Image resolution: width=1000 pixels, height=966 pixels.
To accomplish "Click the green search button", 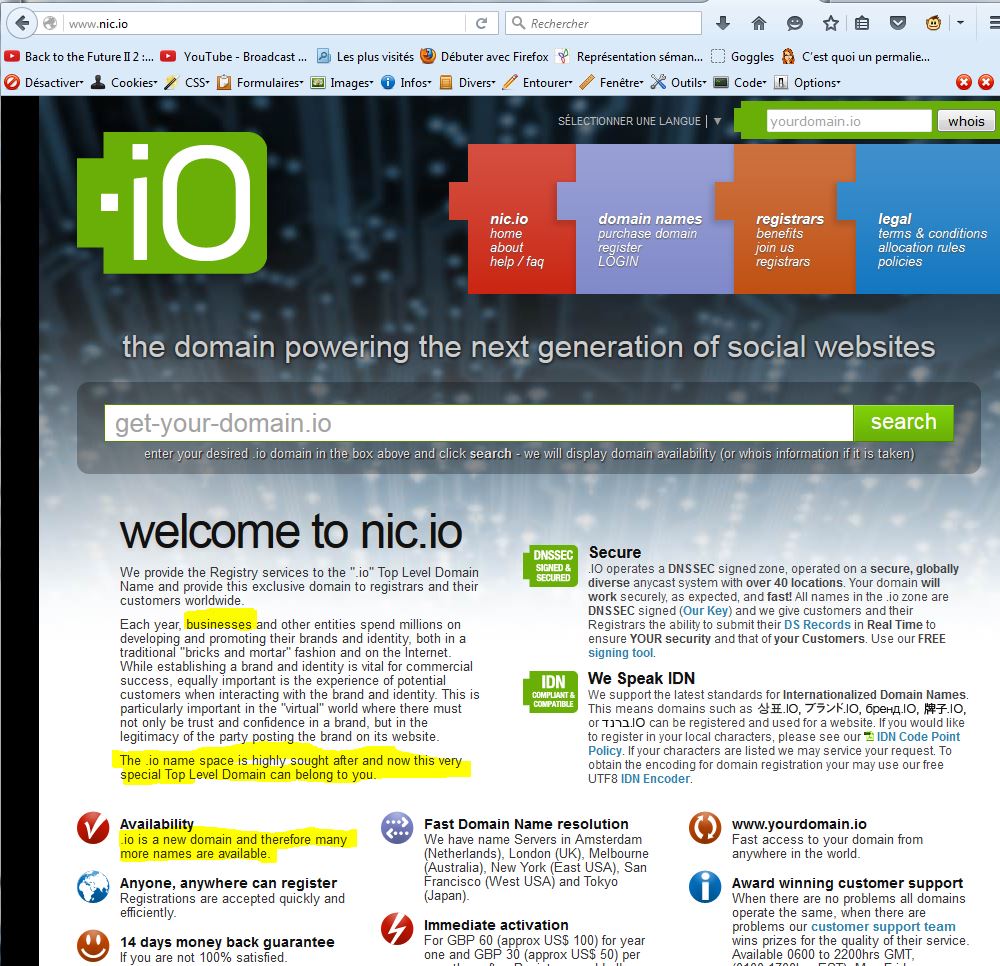I will pyautogui.click(x=903, y=422).
